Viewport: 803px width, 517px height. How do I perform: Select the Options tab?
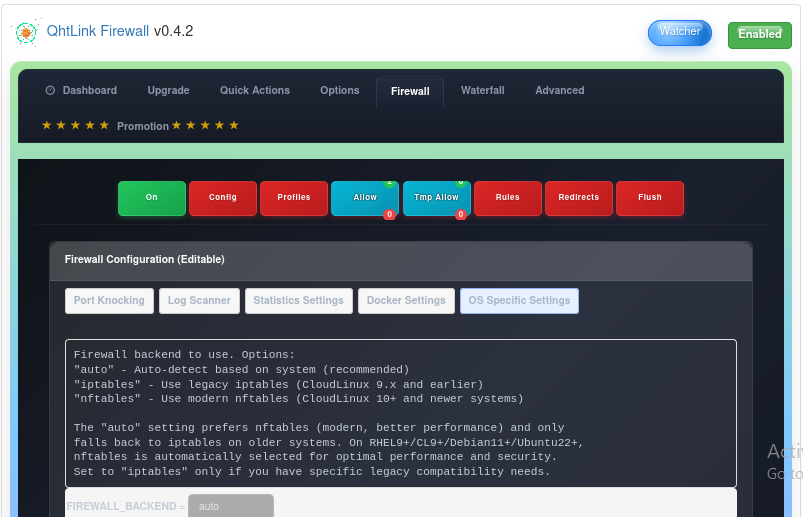[340, 91]
